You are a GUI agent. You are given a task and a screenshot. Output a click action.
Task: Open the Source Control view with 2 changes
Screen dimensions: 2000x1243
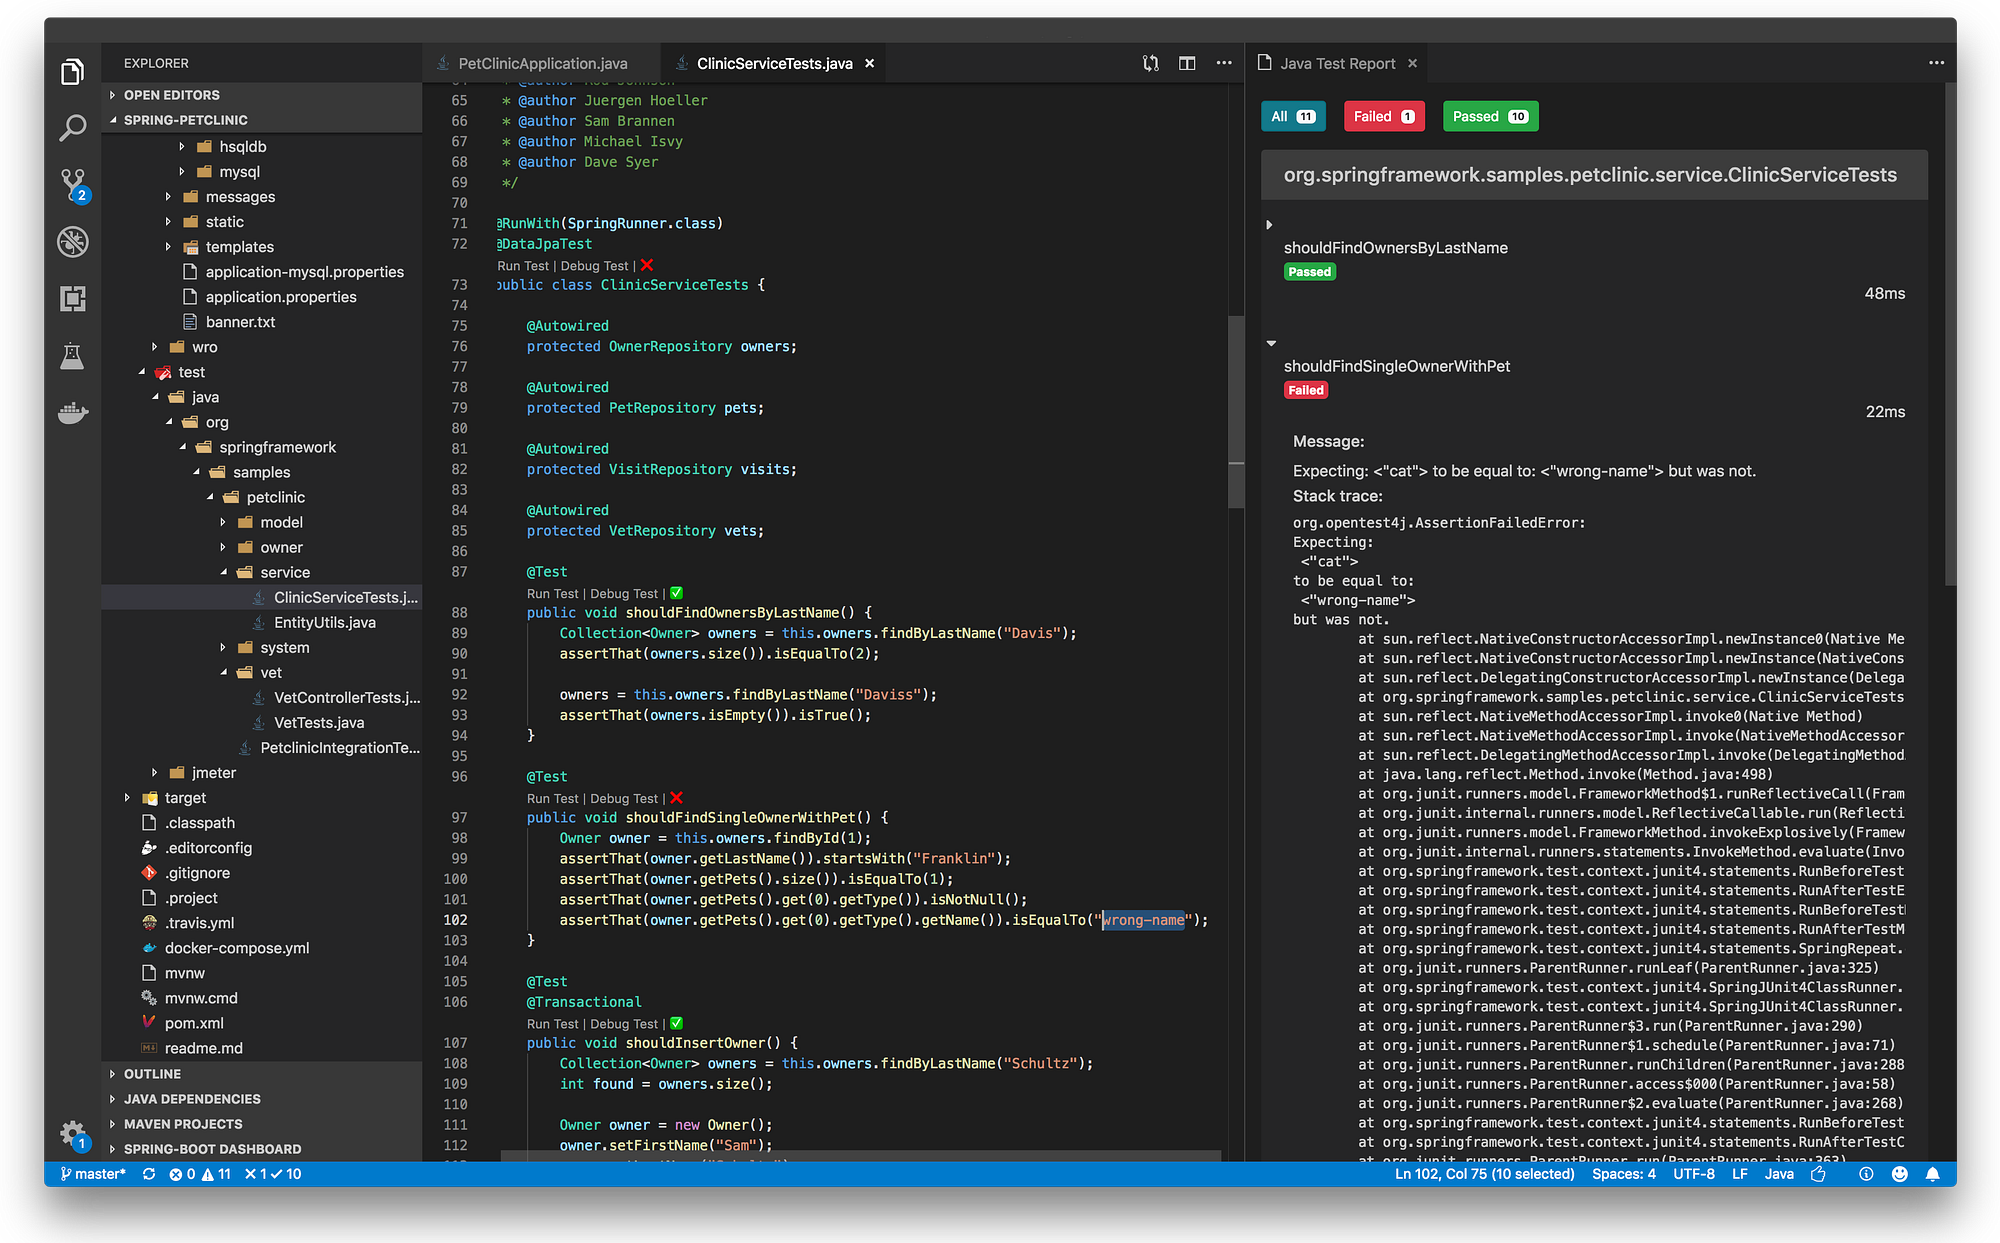point(71,184)
